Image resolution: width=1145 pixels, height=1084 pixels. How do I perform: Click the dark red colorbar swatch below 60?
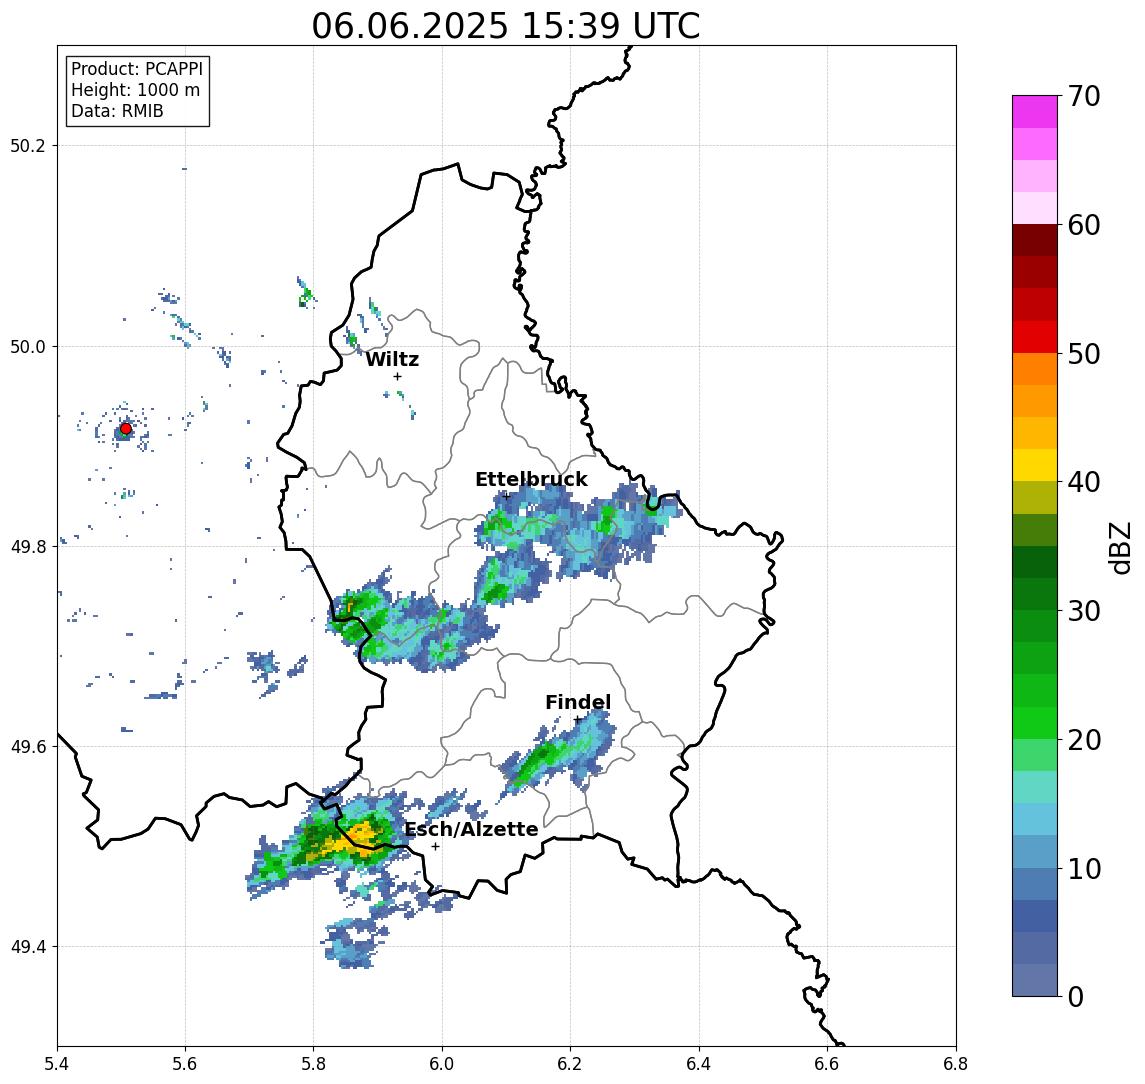point(1035,240)
